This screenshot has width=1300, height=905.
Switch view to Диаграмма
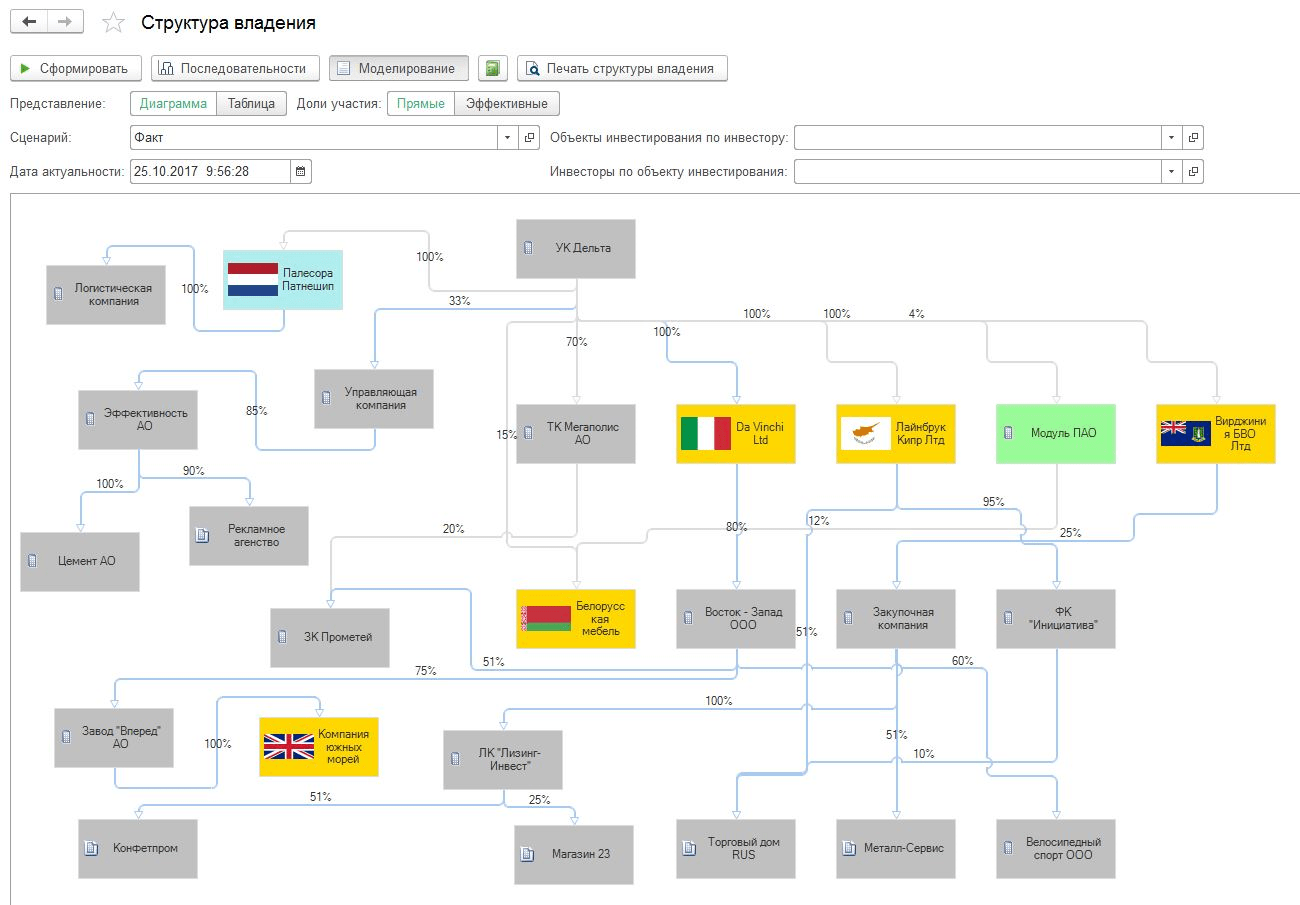173,103
